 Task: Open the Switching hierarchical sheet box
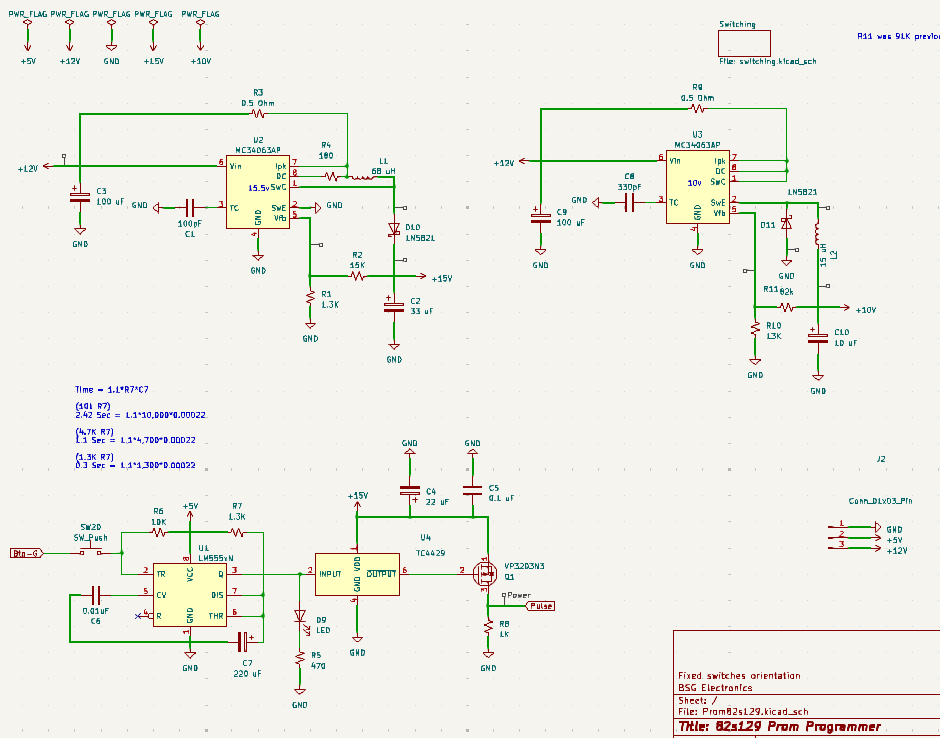click(744, 43)
